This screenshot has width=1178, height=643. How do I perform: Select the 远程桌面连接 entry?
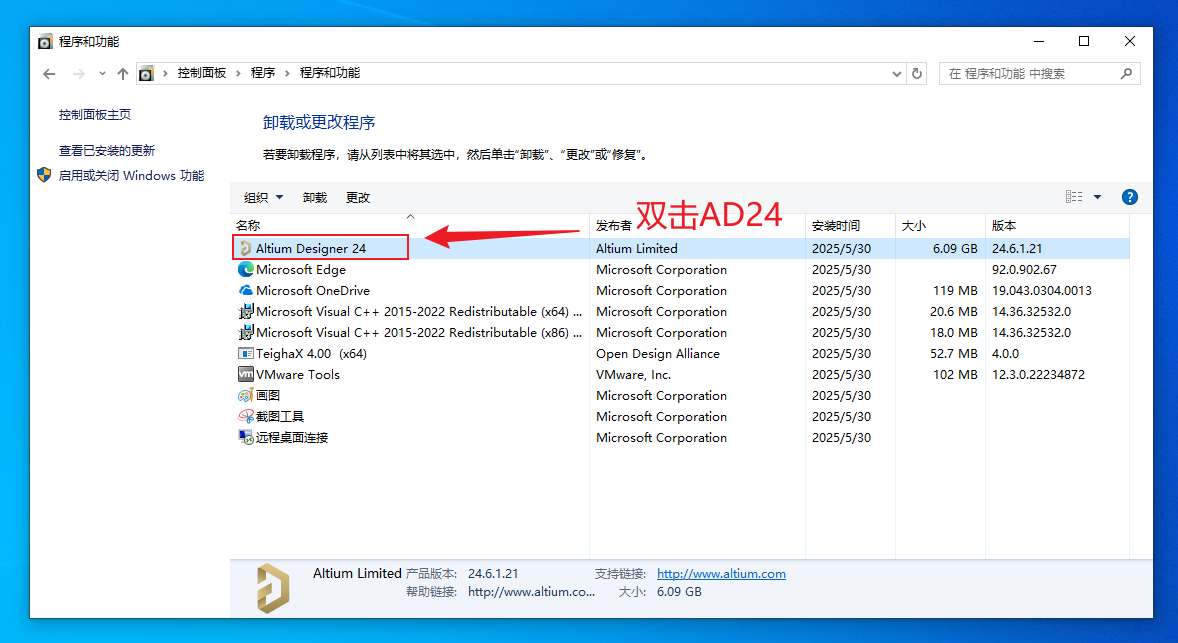click(291, 437)
